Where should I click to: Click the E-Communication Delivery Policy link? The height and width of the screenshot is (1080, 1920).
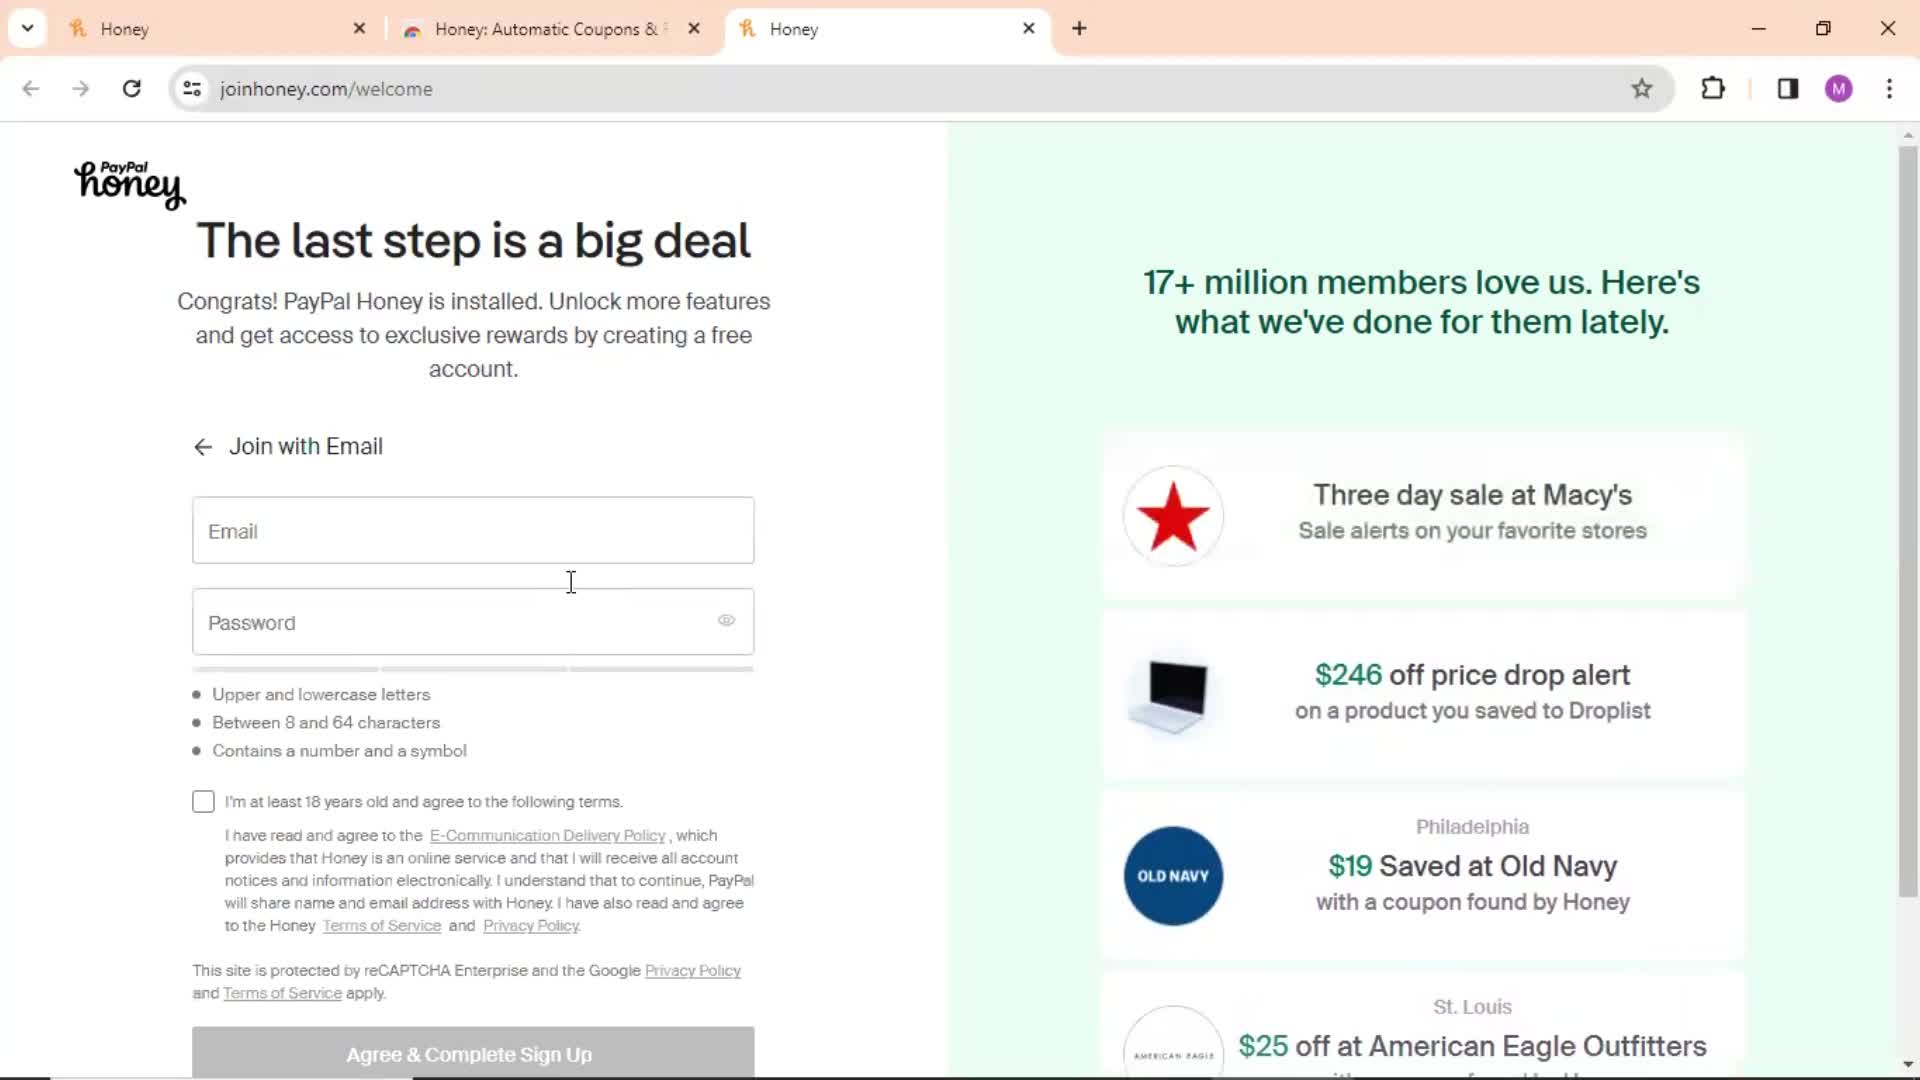tap(547, 835)
